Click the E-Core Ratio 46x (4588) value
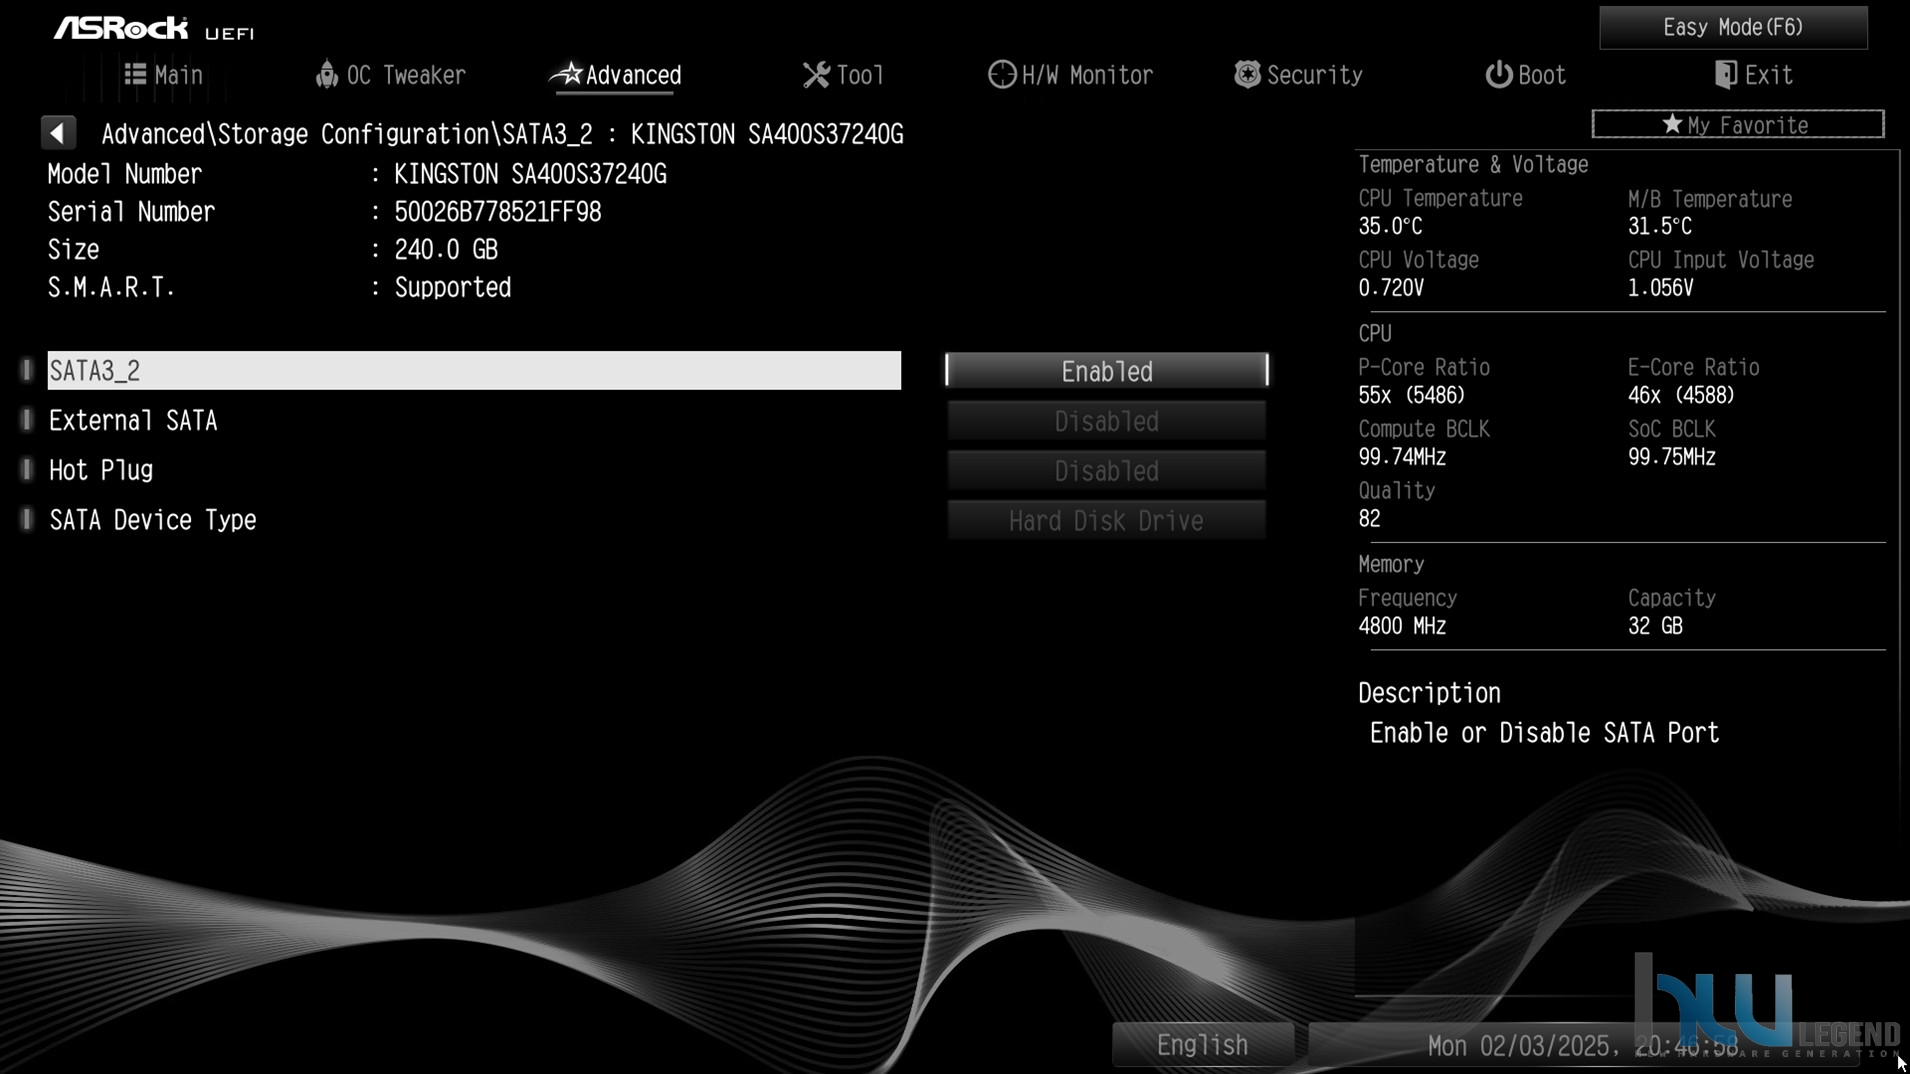Screen dimensions: 1910x1074 1681,395
